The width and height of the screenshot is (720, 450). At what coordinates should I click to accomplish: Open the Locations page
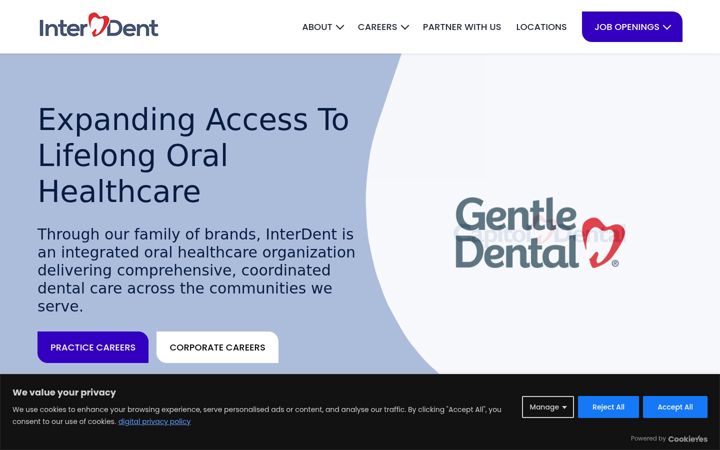[541, 27]
